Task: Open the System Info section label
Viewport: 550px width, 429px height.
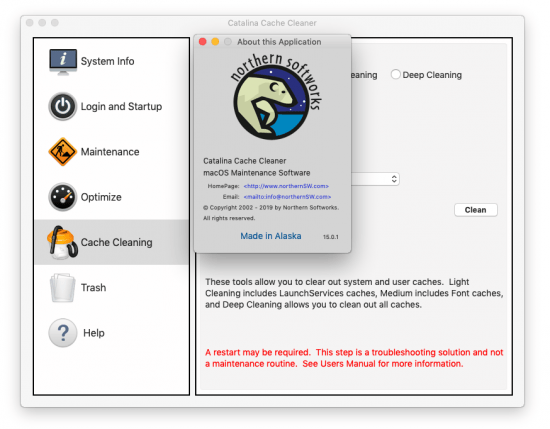Action: (x=107, y=61)
